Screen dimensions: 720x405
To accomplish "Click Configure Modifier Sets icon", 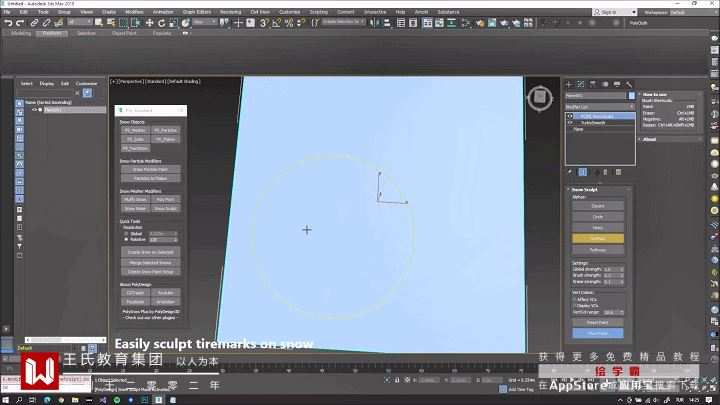I will (x=619, y=172).
